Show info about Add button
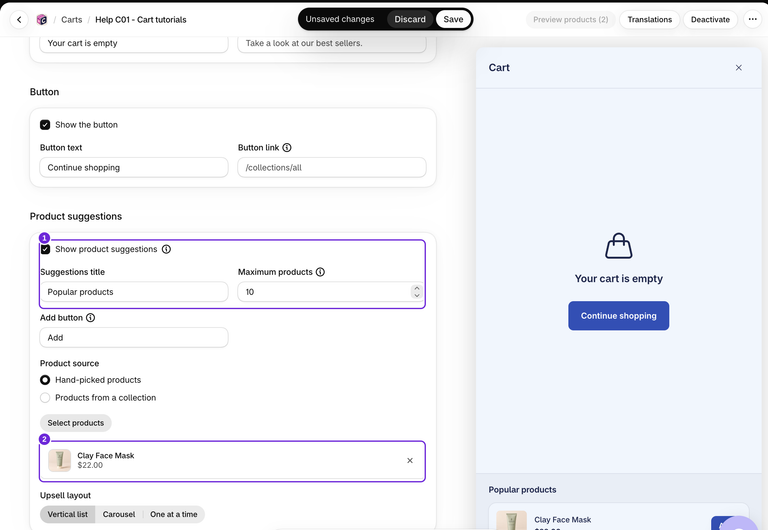Screen dimensions: 768x530 91,318
